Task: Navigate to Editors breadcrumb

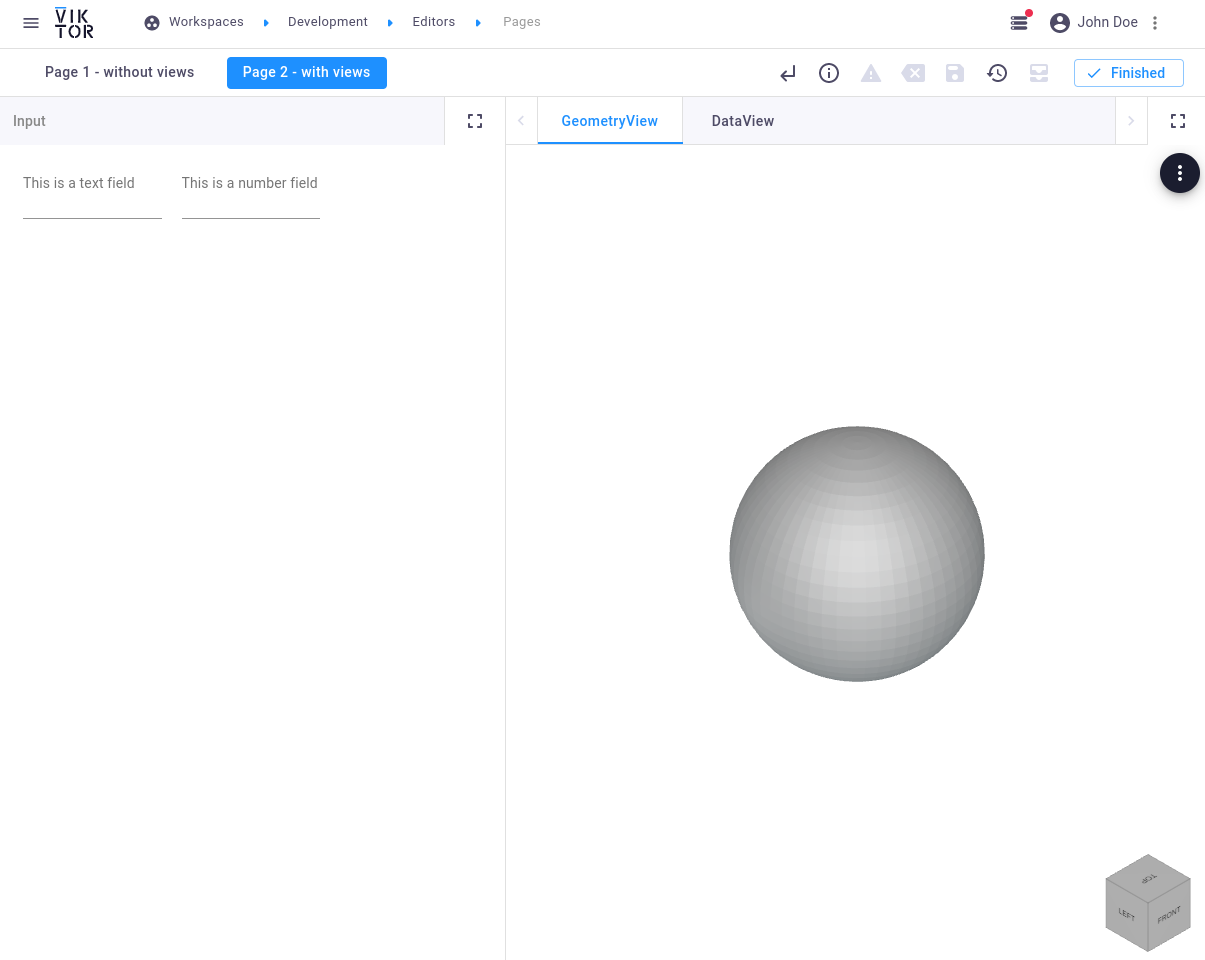Action: click(x=433, y=22)
